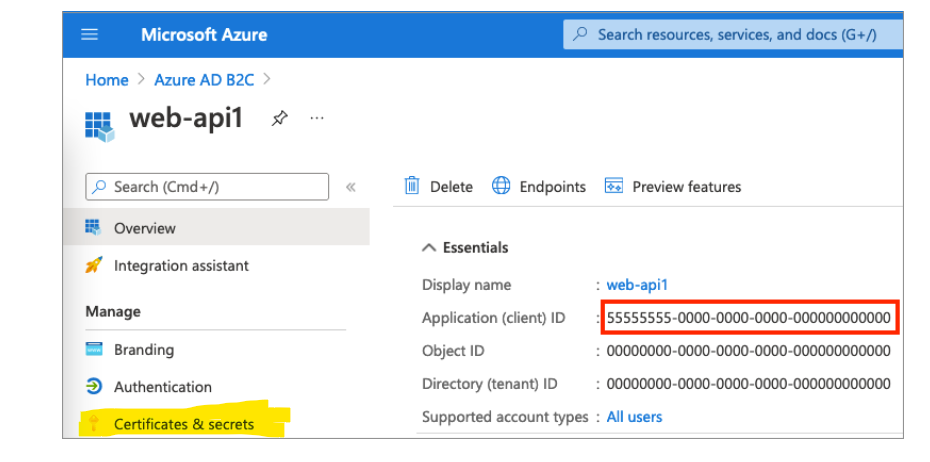930x462 pixels.
Task: Select the Object ID value
Action: pyautogui.click(x=749, y=351)
